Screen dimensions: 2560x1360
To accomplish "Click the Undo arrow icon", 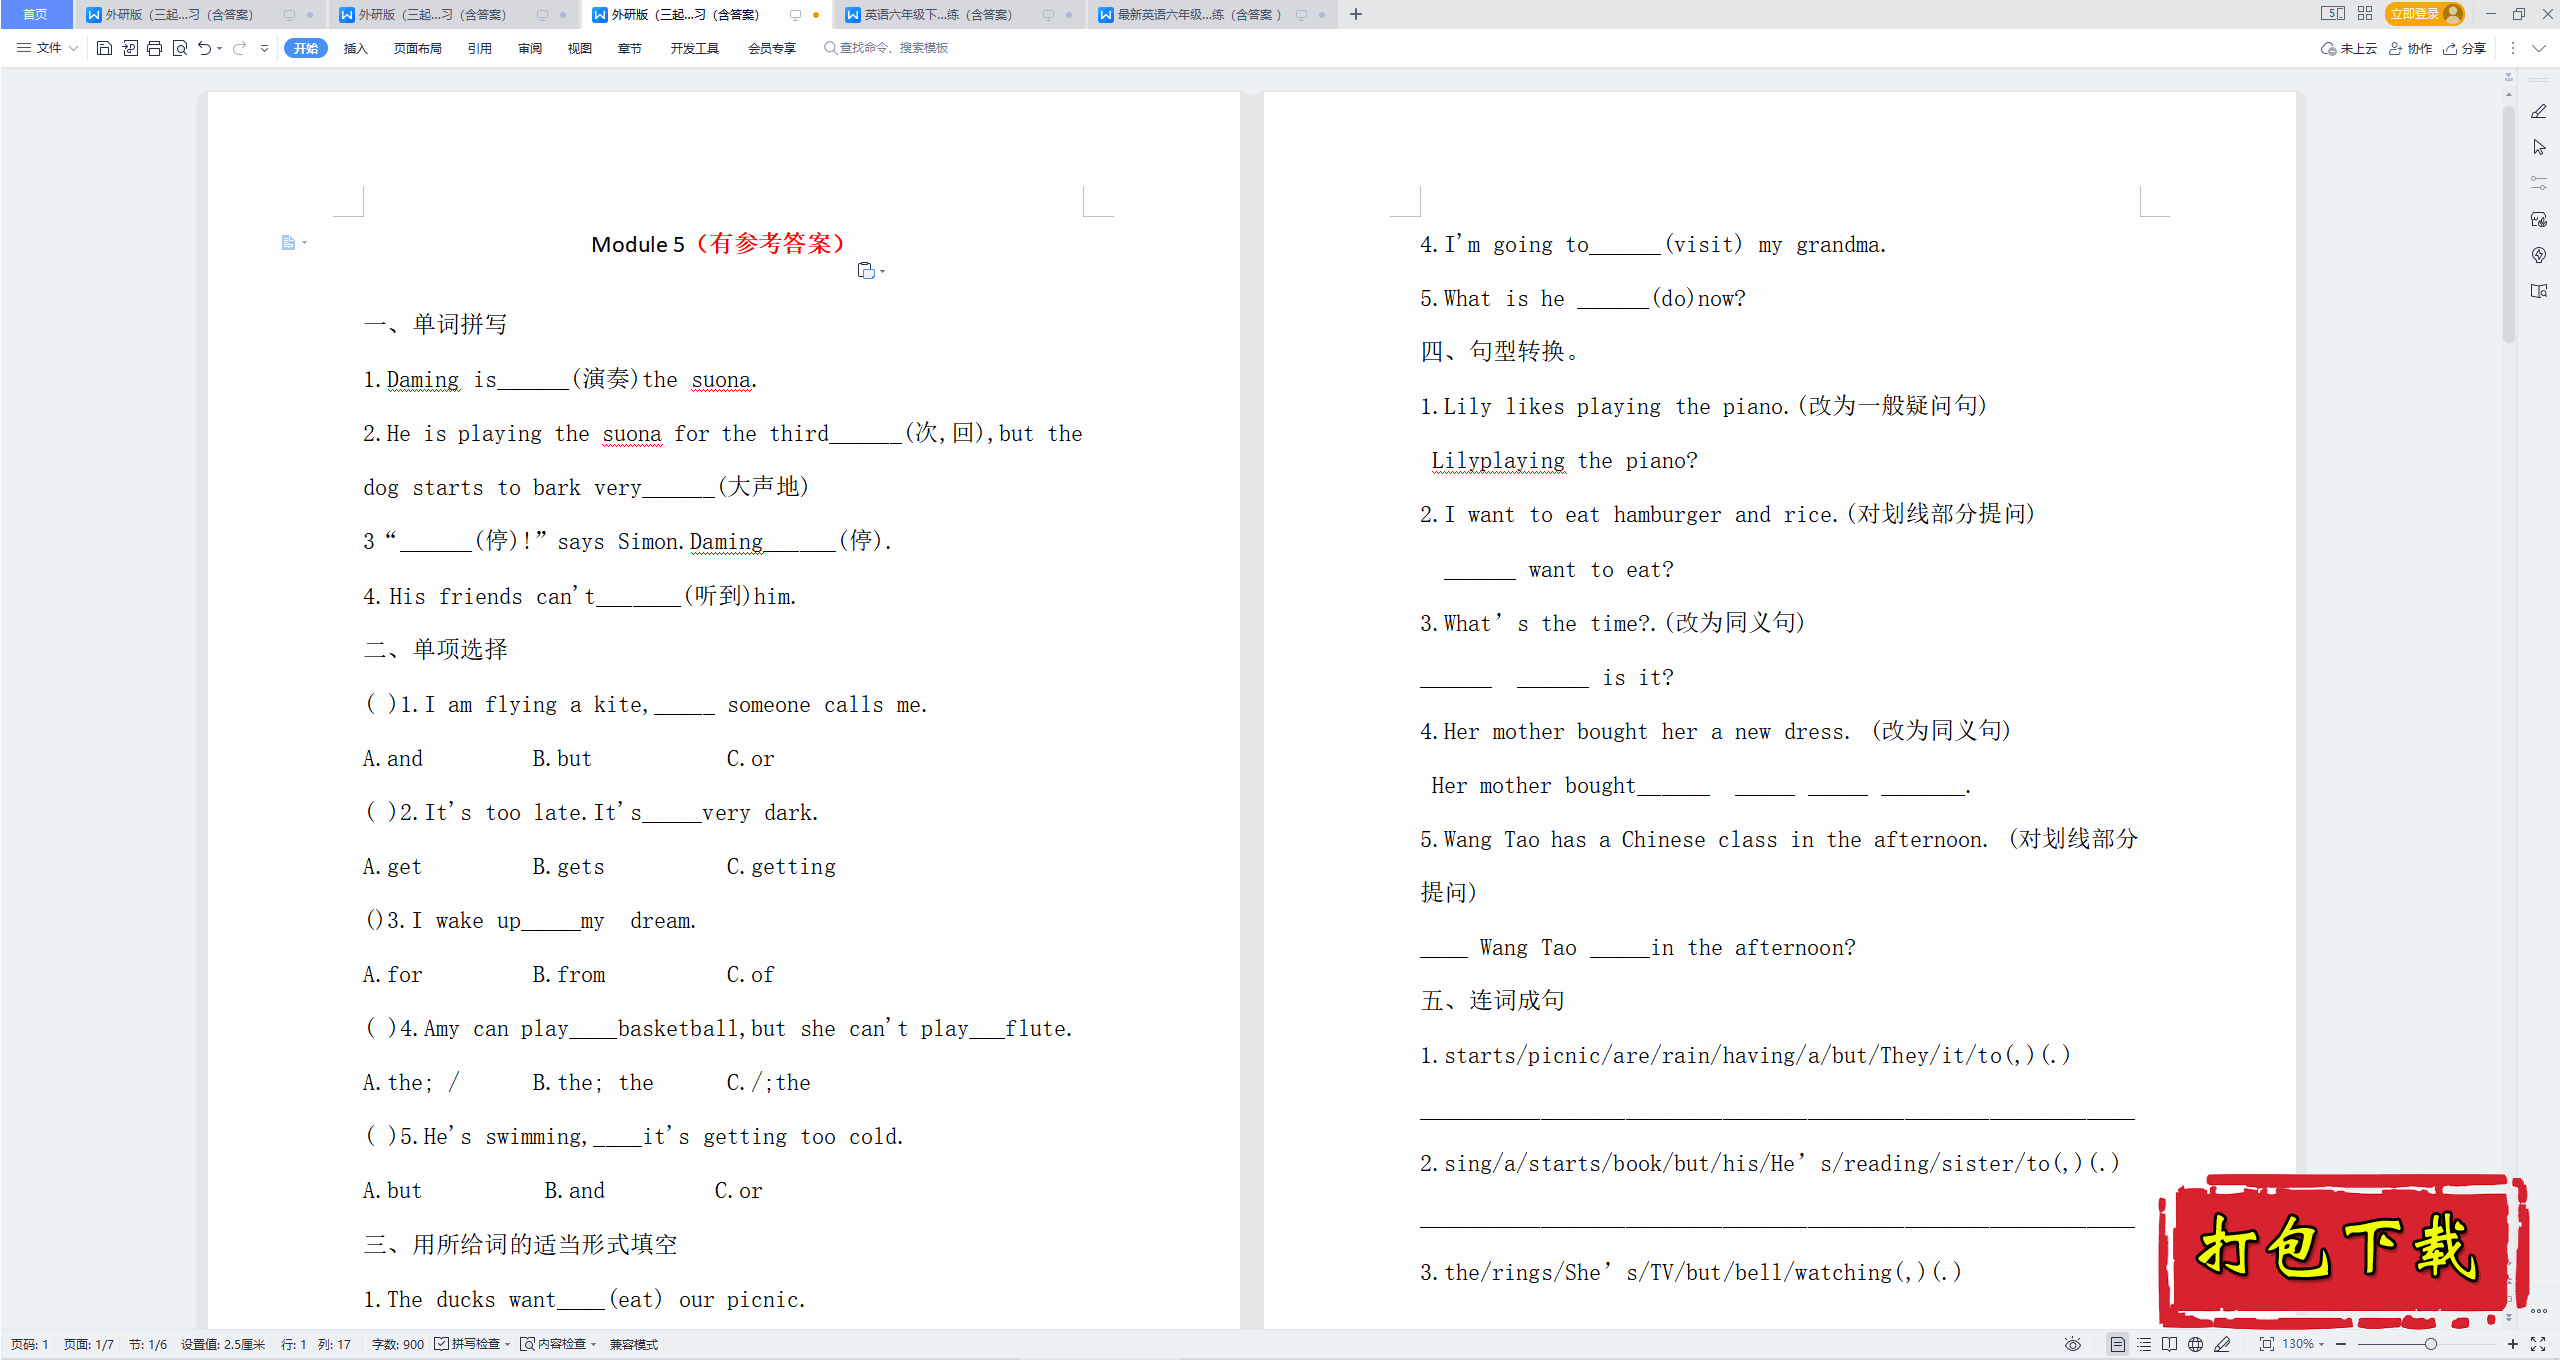I will [204, 48].
